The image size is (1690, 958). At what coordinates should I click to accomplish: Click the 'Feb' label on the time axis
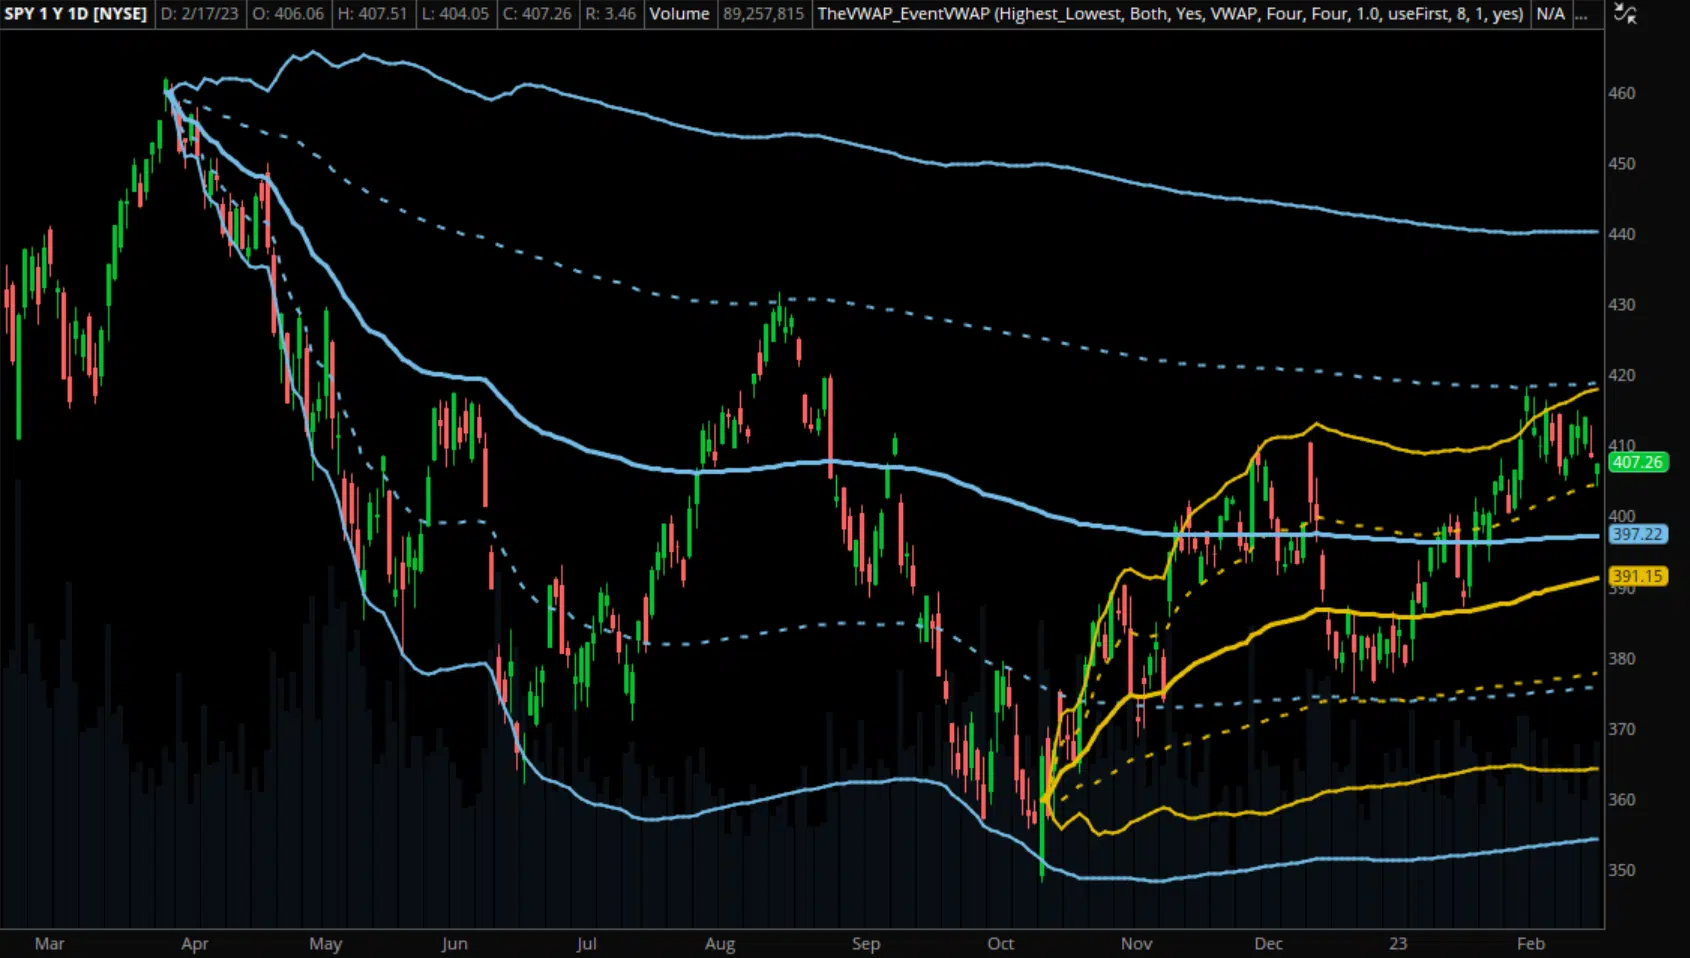(1531, 944)
